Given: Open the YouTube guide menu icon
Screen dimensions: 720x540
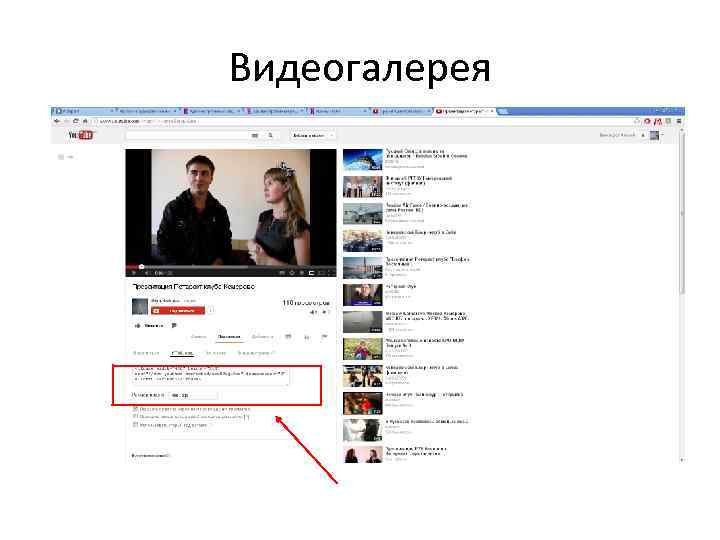Looking at the screenshot, I should click(61, 157).
